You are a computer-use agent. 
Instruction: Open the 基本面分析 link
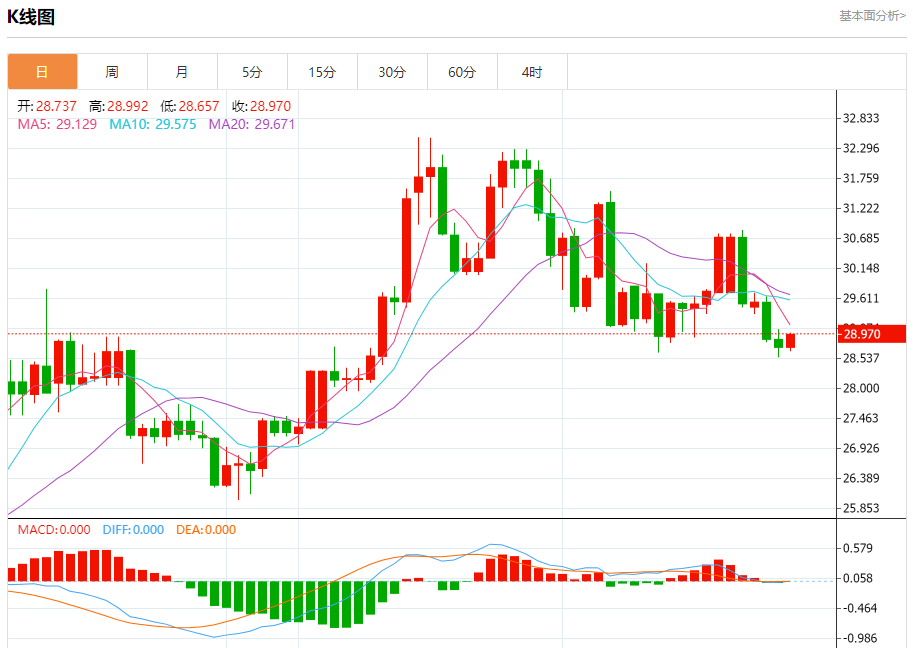872,16
